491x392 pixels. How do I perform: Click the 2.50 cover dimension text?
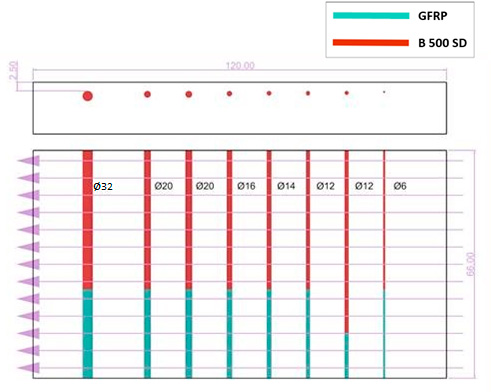[14, 70]
